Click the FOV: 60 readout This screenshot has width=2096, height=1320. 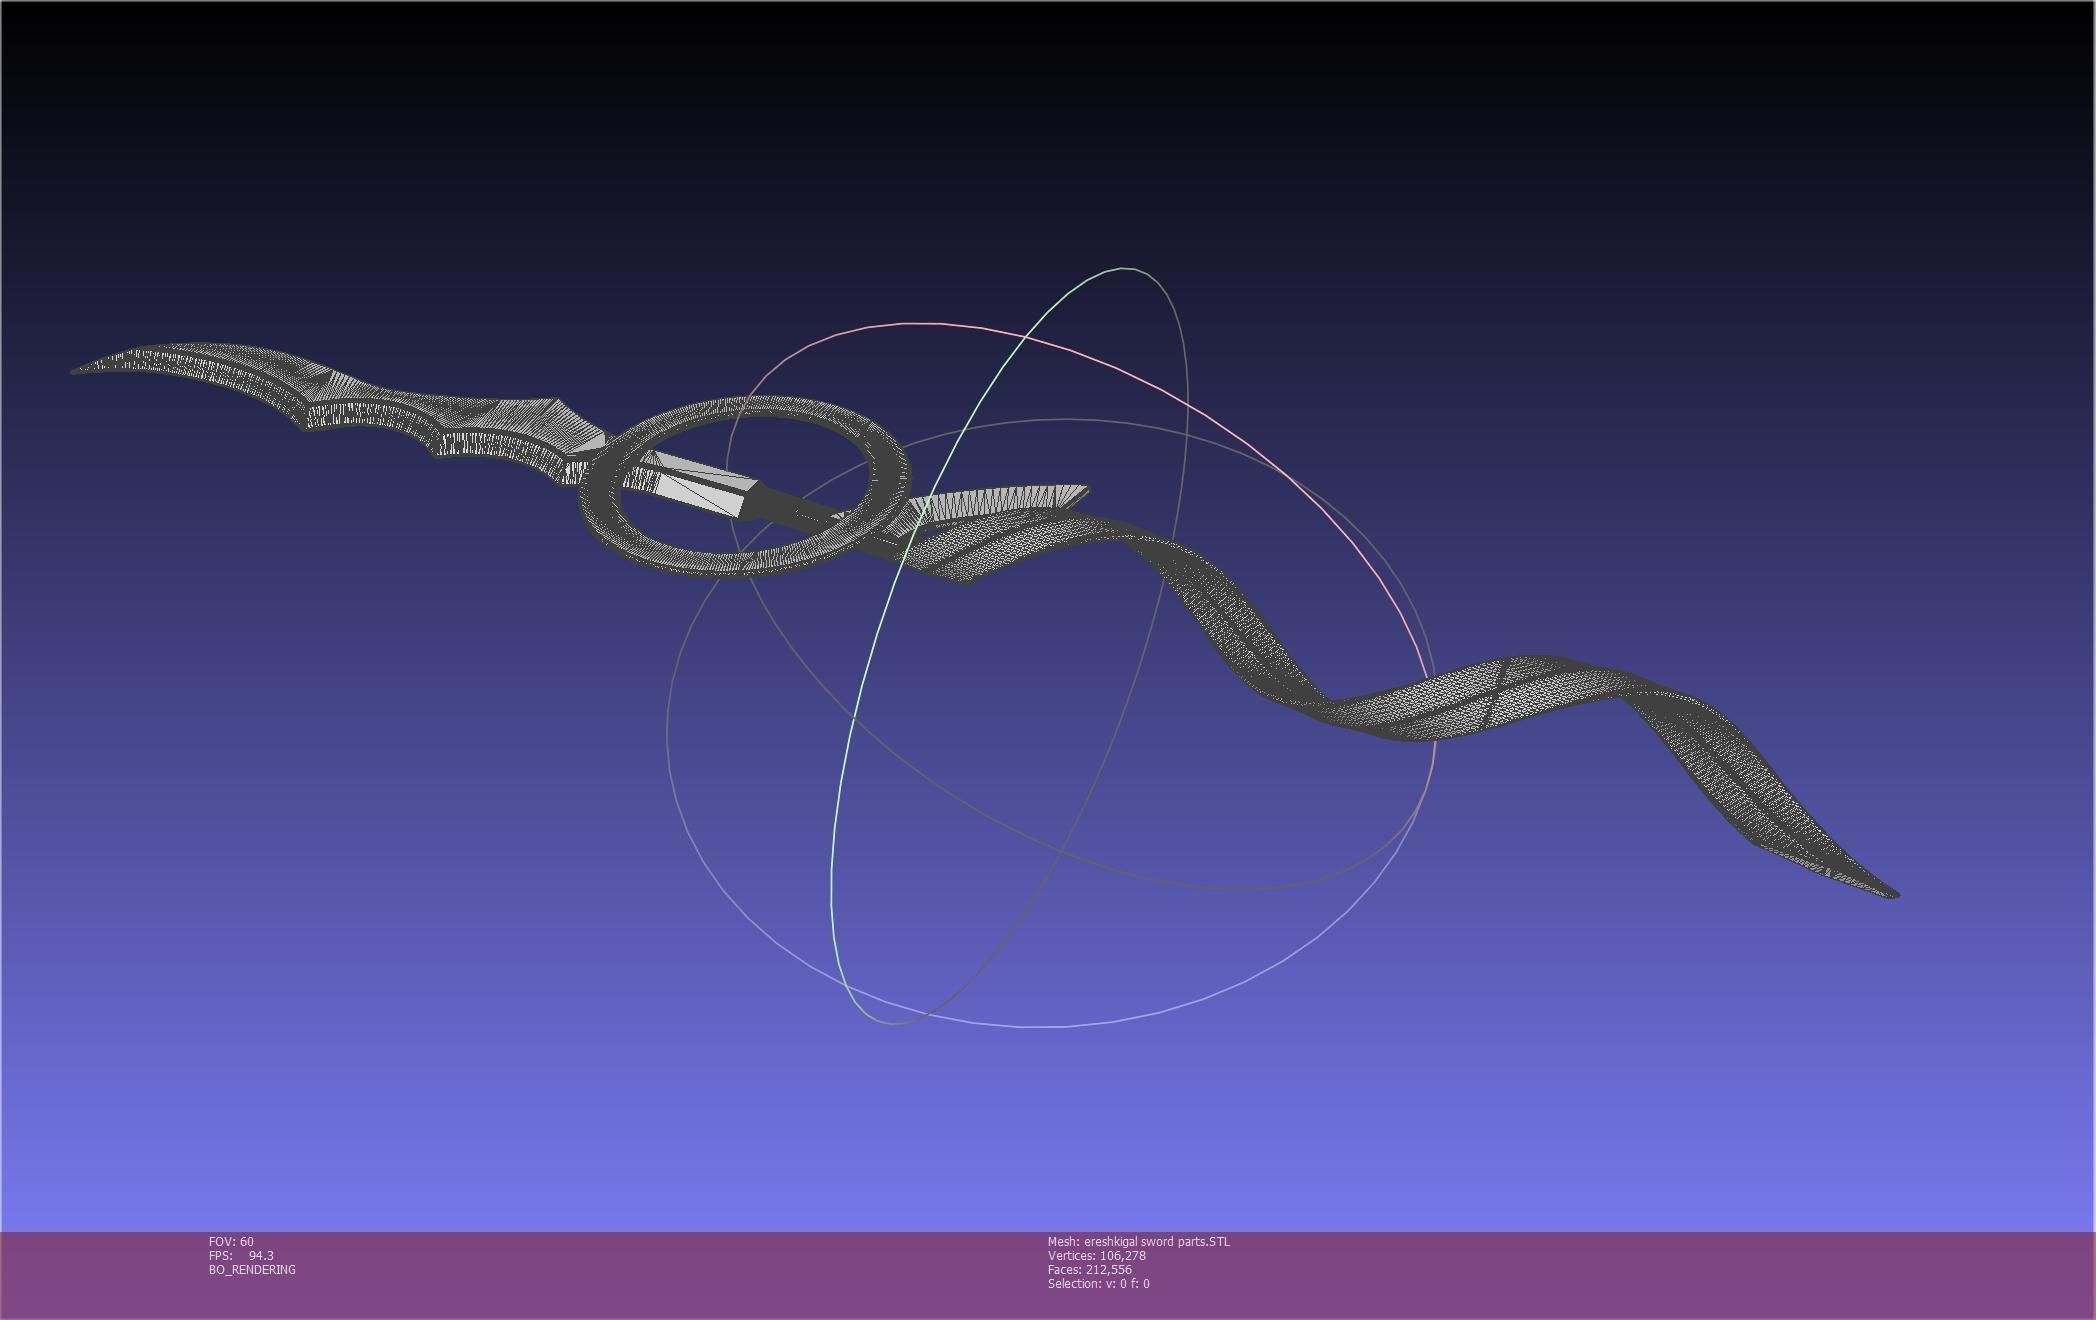point(231,1241)
